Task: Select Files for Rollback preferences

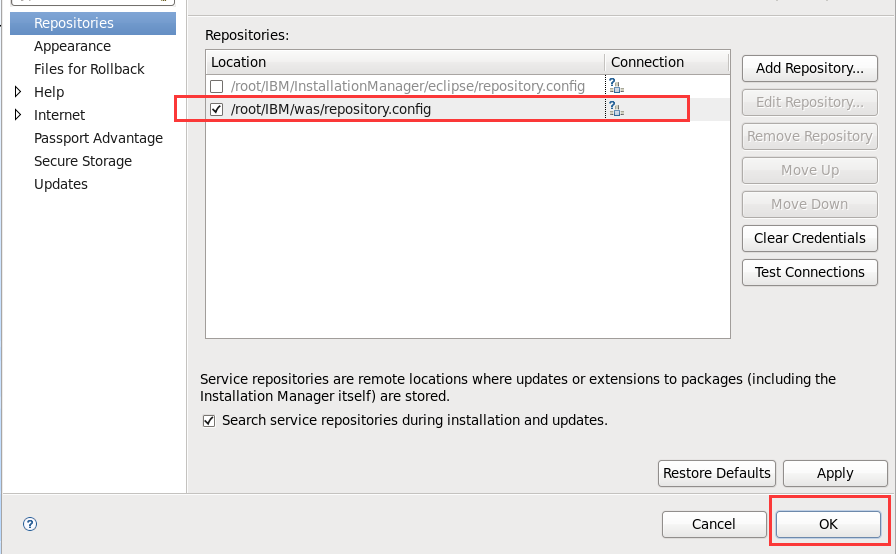Action: point(89,69)
